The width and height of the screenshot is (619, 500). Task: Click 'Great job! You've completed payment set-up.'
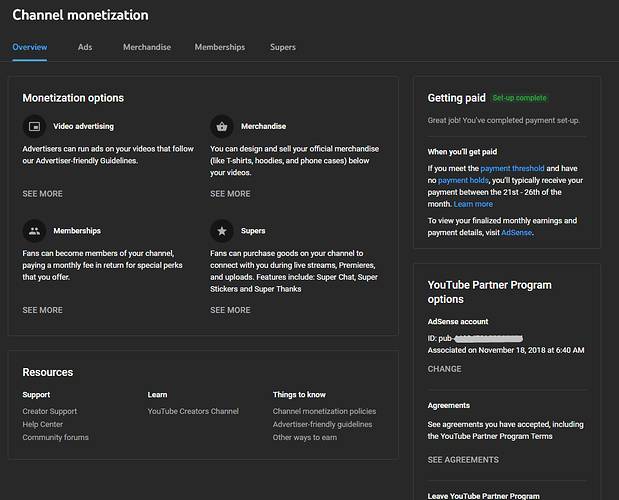pyautogui.click(x=504, y=120)
